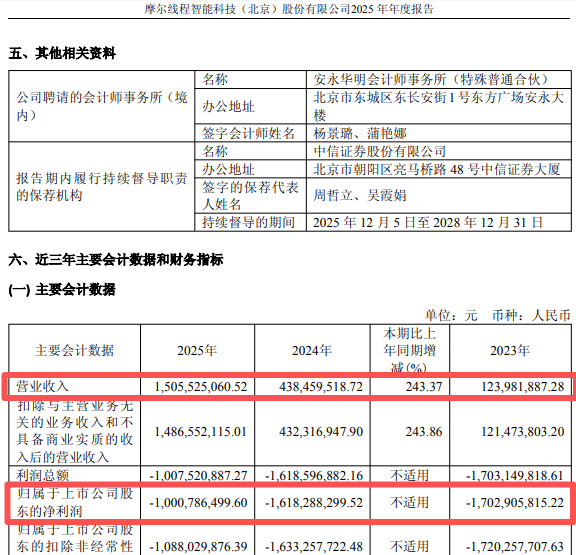Click the heading 五、其他相关资料

[62, 54]
